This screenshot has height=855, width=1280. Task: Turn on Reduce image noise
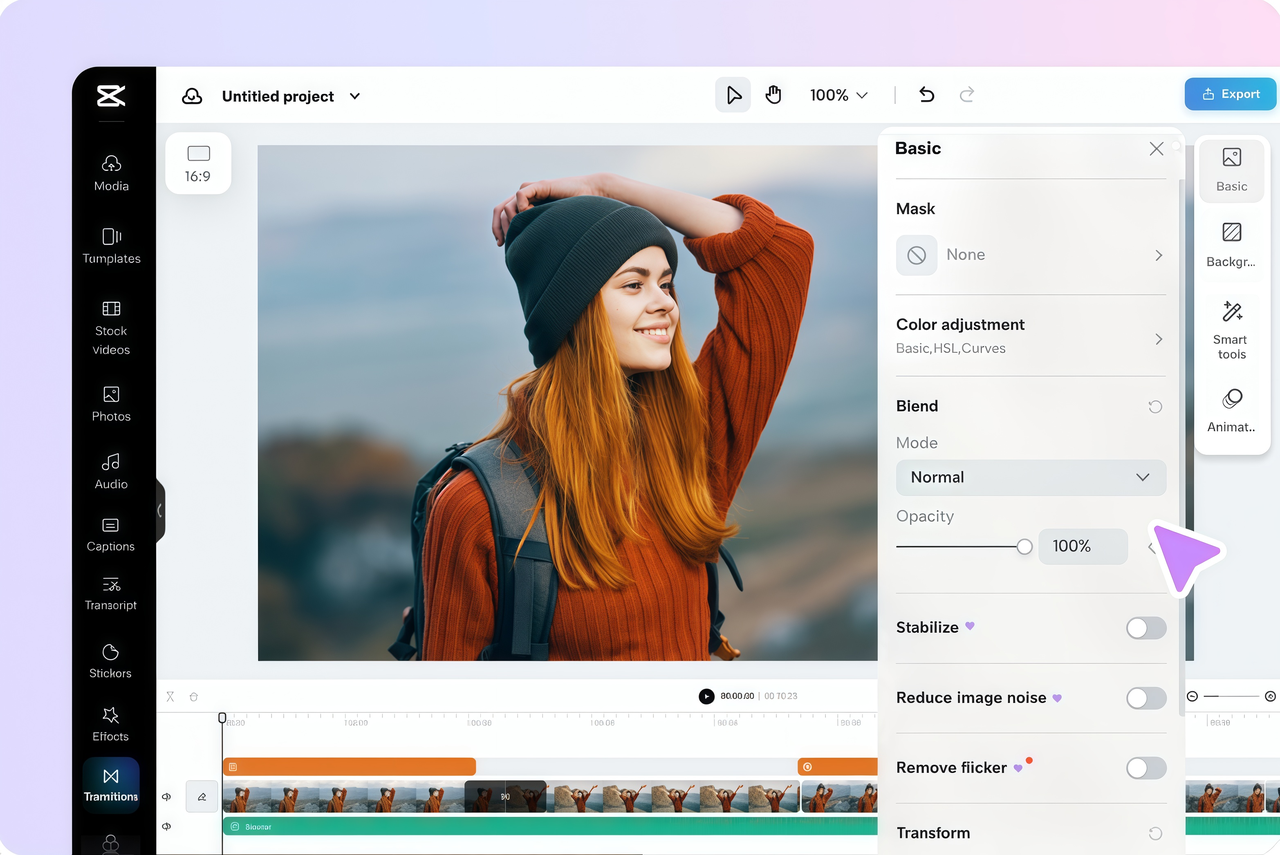pos(1146,698)
